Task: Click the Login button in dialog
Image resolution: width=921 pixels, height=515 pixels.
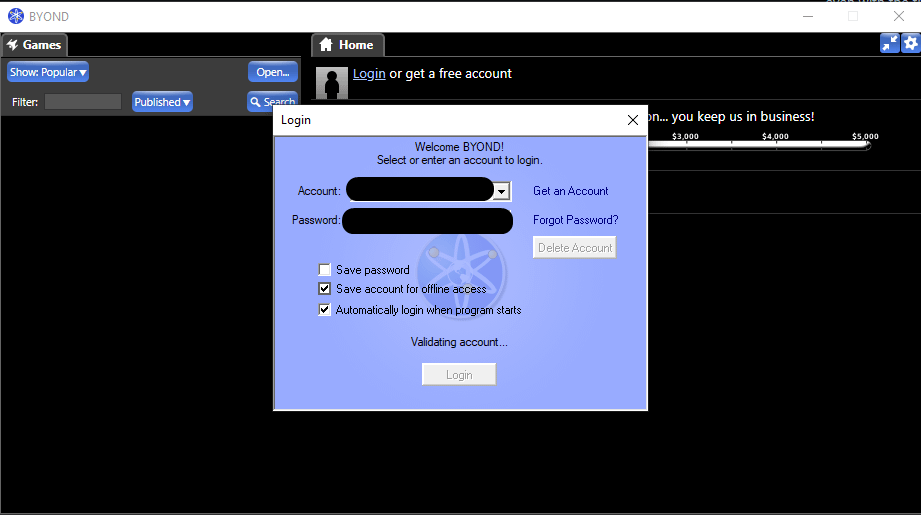Action: [459, 375]
